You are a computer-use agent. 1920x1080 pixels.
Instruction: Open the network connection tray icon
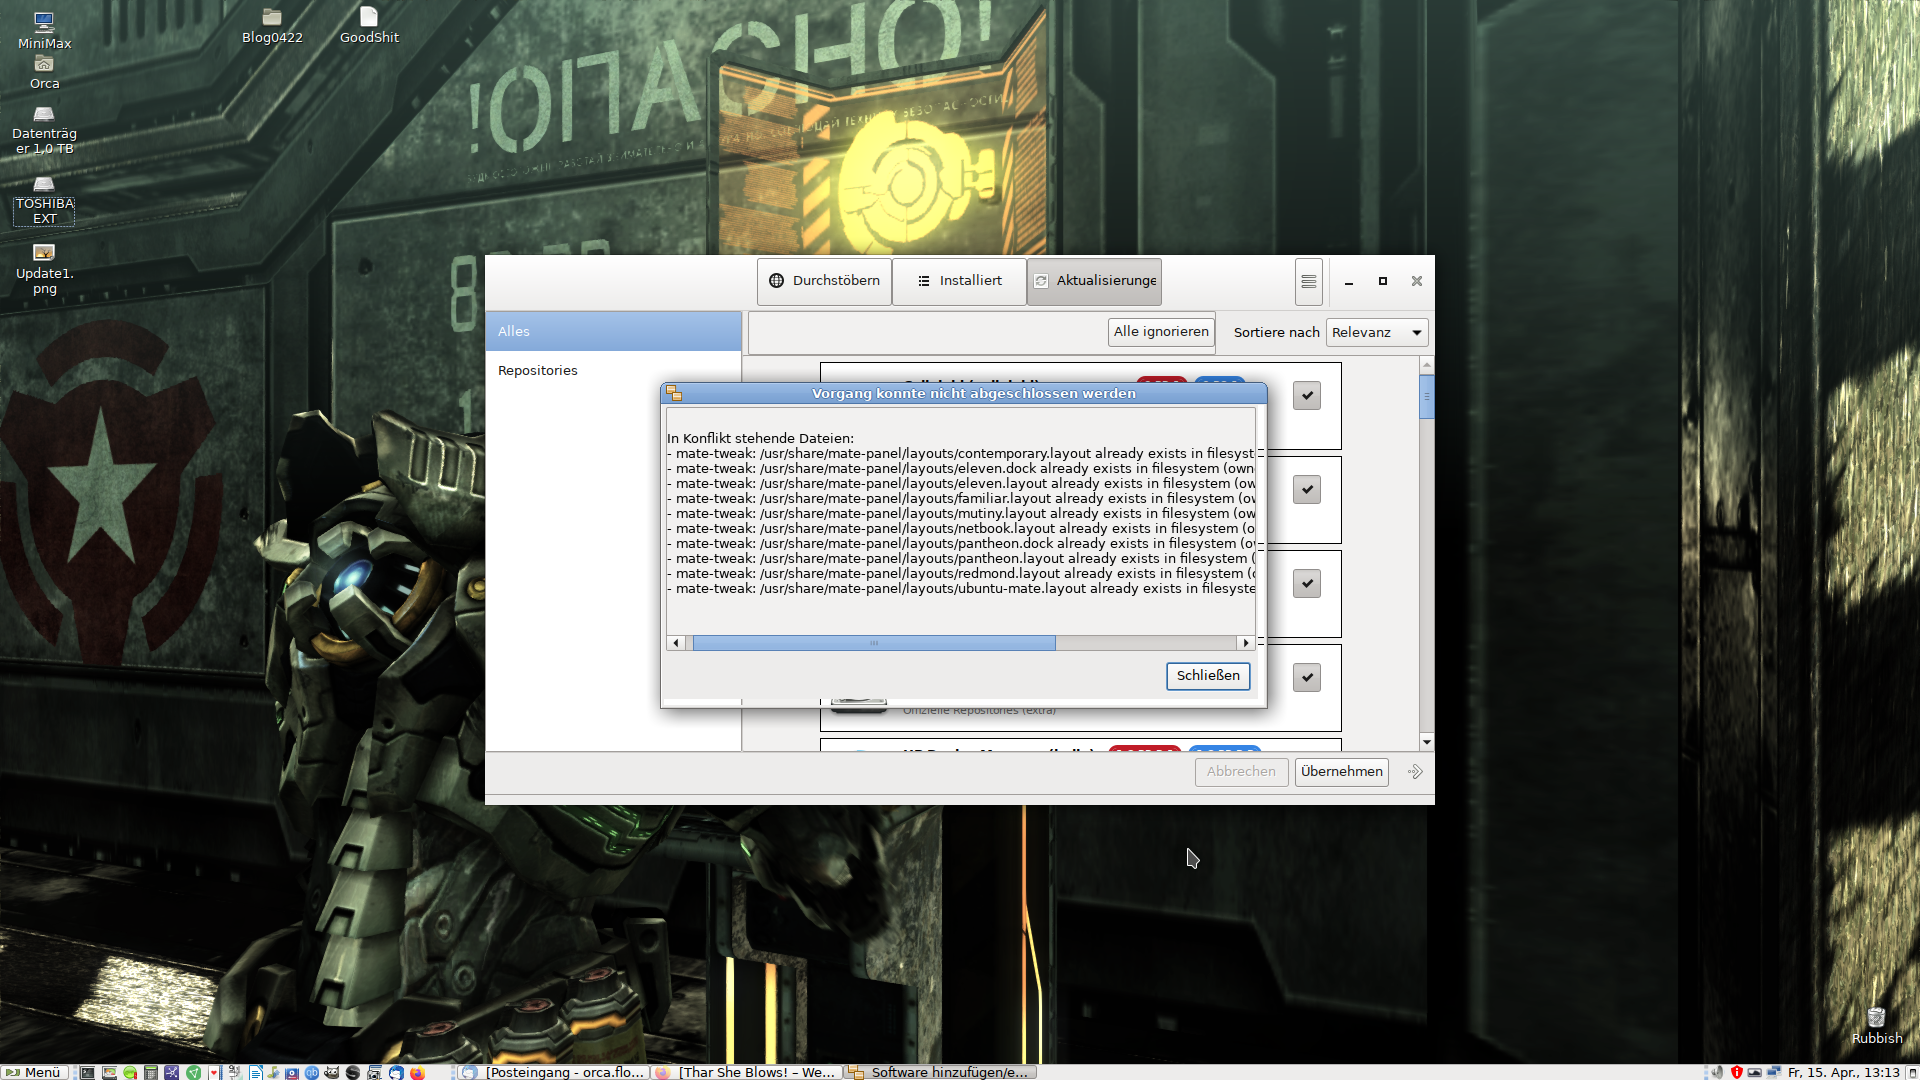point(1774,1072)
